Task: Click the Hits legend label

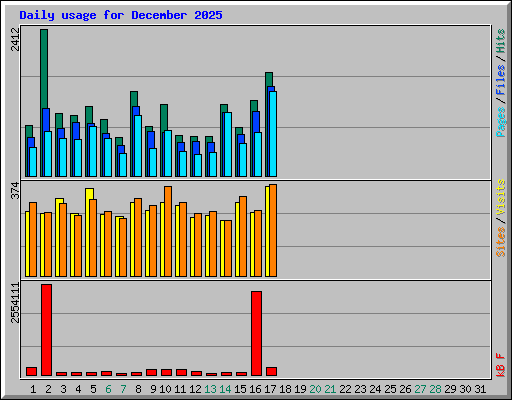Action: tap(501, 41)
